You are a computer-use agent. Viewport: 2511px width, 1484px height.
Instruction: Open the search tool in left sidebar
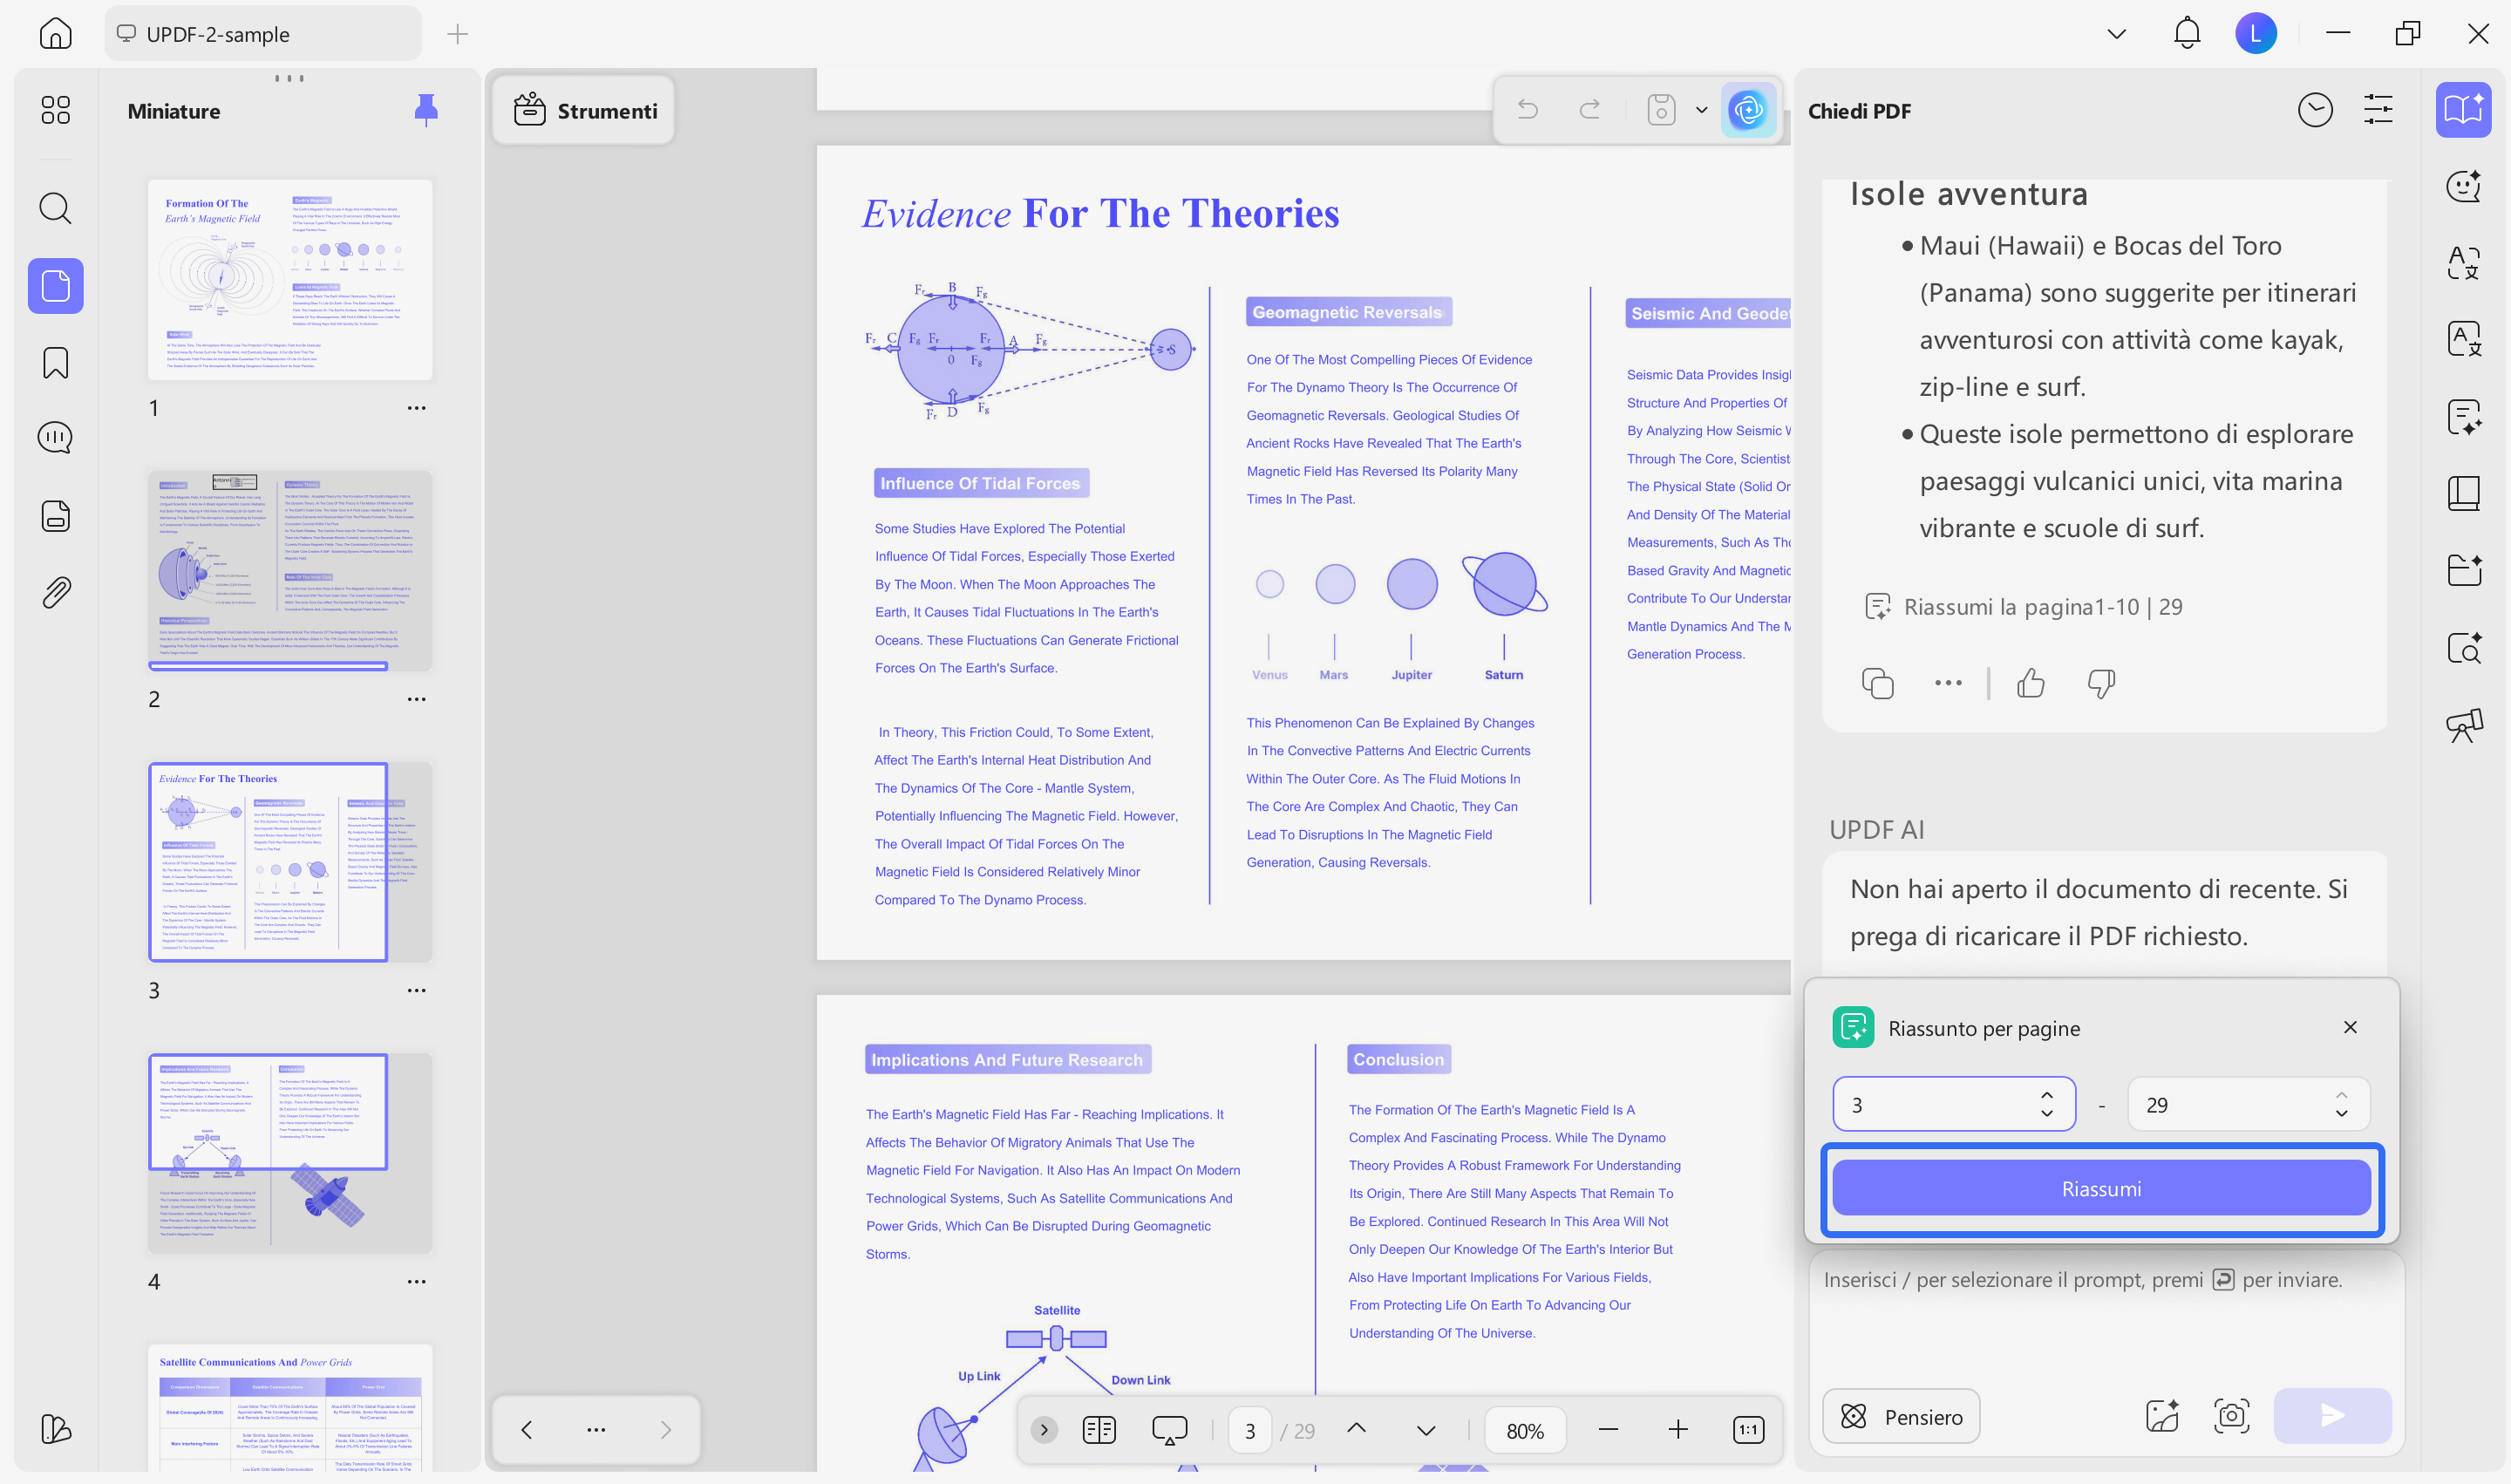pyautogui.click(x=55, y=208)
